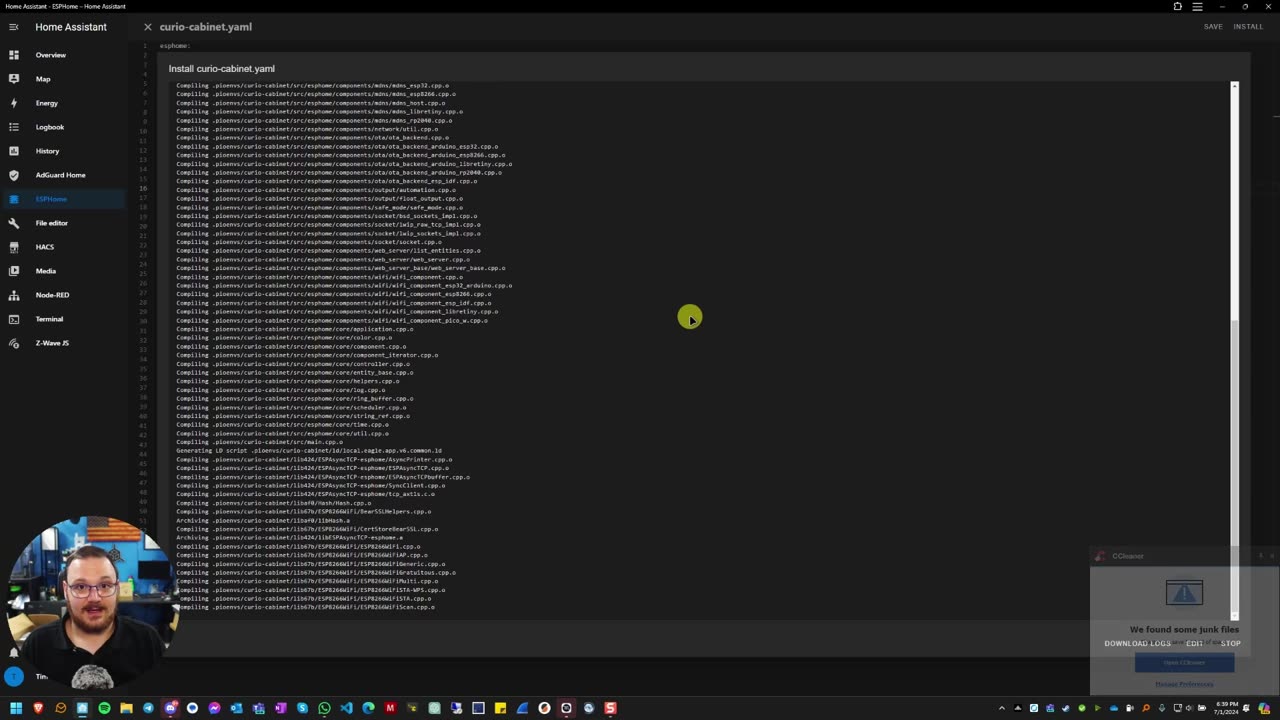Dismiss the CCleaner notification popup
The image size is (1280, 720).
[x=1271, y=556]
